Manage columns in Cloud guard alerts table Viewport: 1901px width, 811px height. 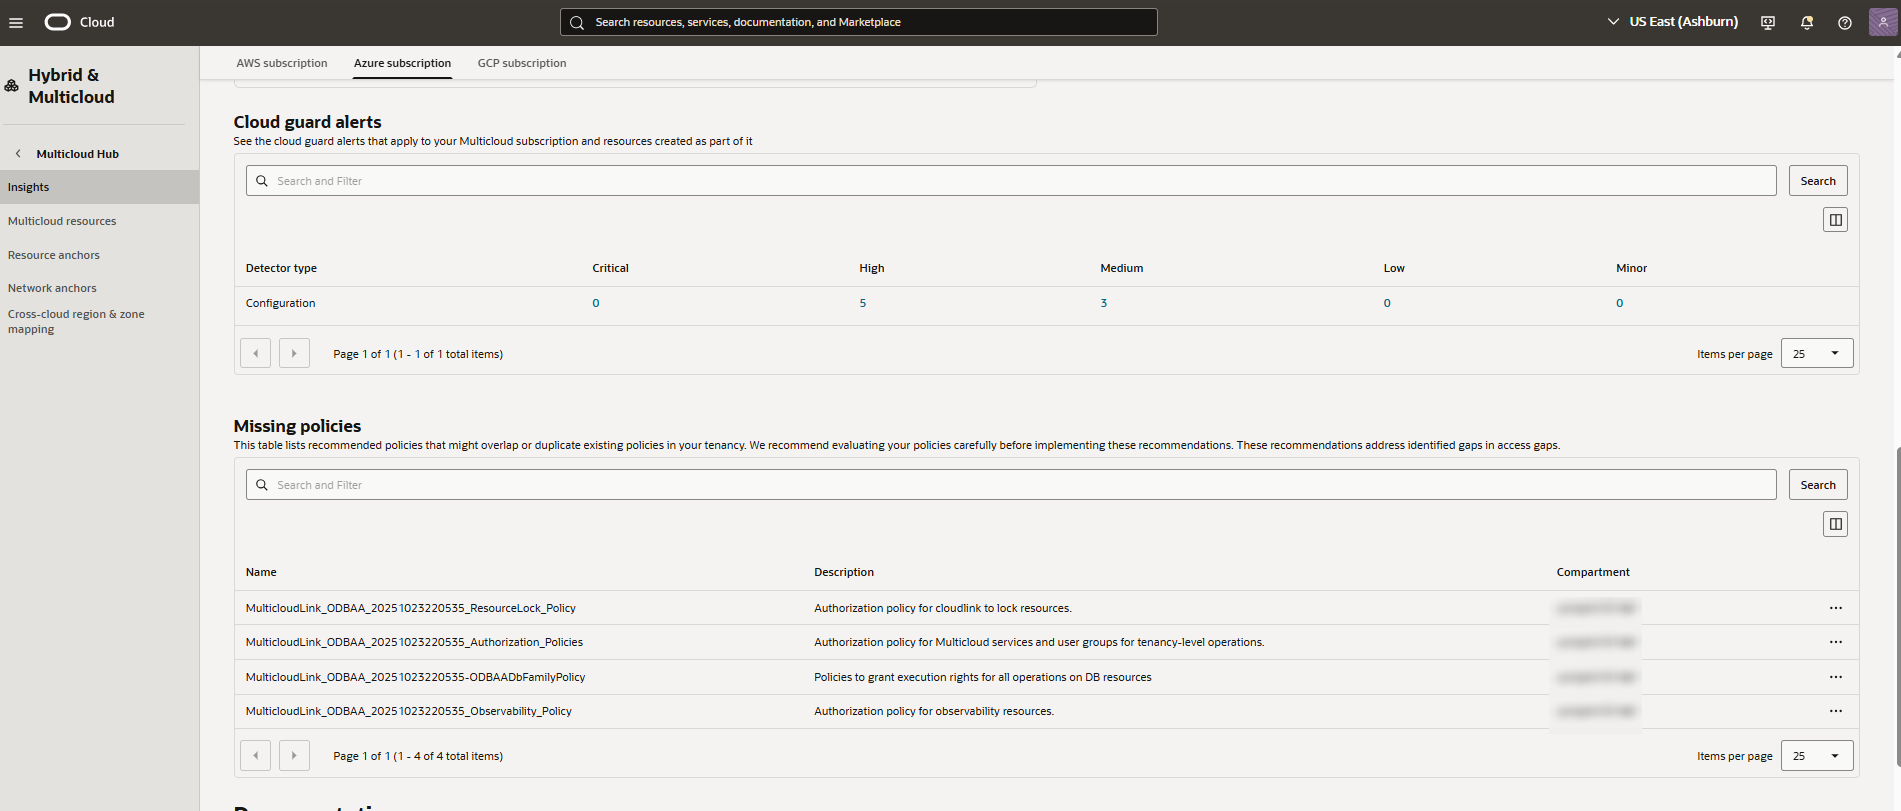point(1835,220)
